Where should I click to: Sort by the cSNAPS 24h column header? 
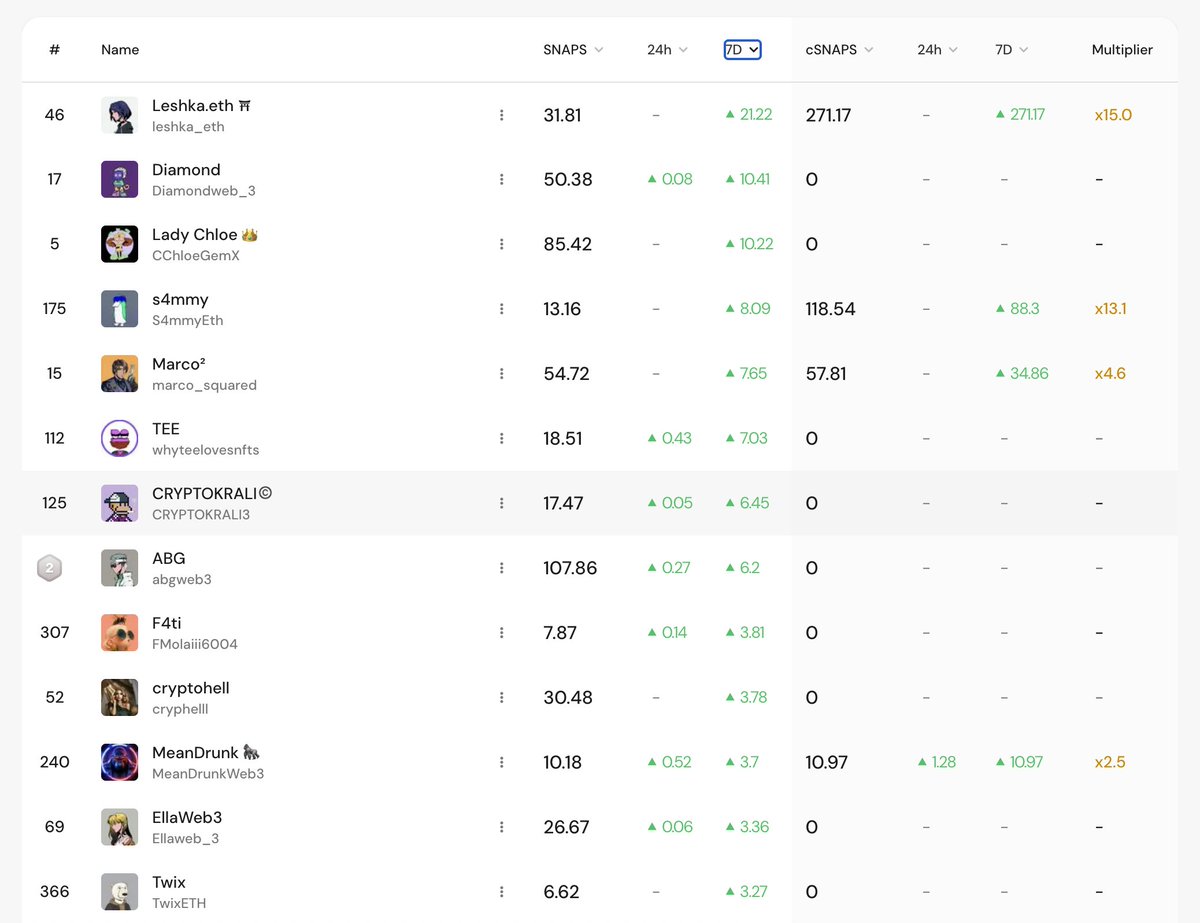coord(937,49)
